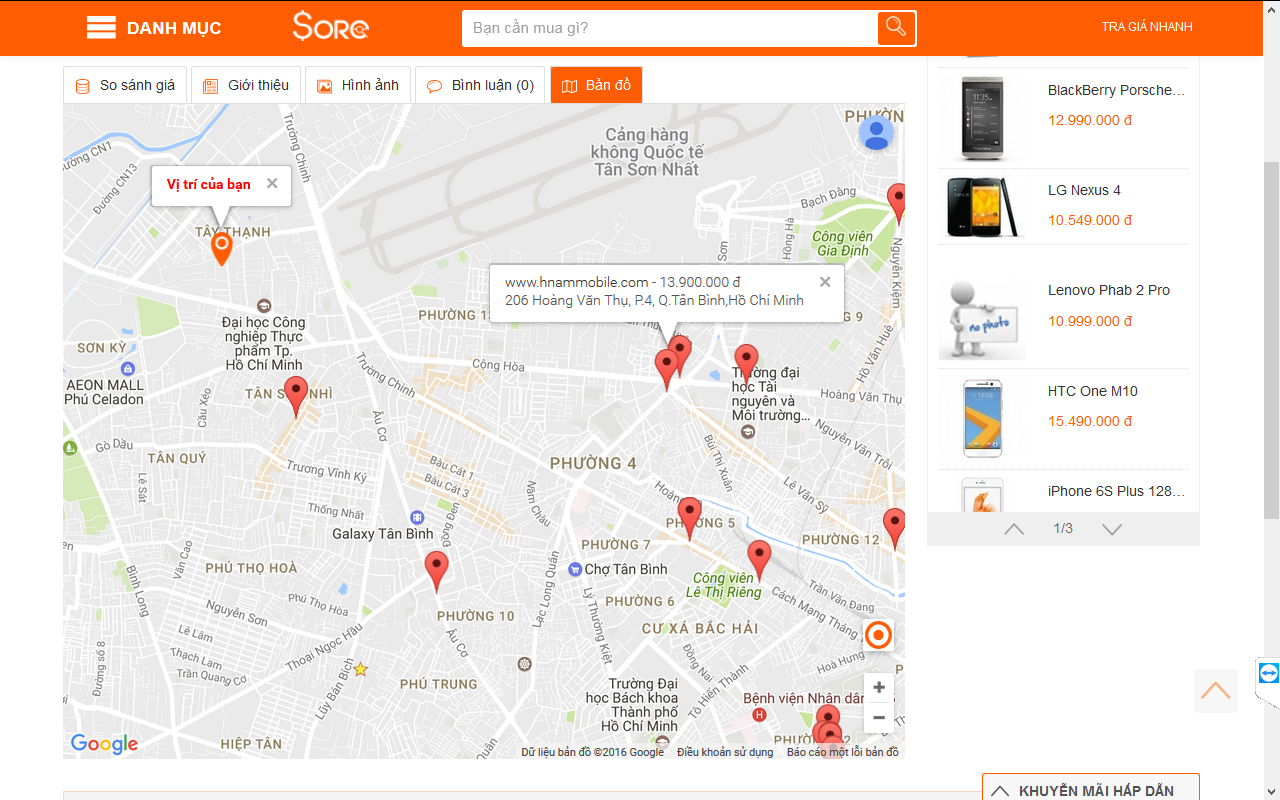The image size is (1280, 800).
Task: Click the back-to-top arrow button
Action: point(1216,690)
